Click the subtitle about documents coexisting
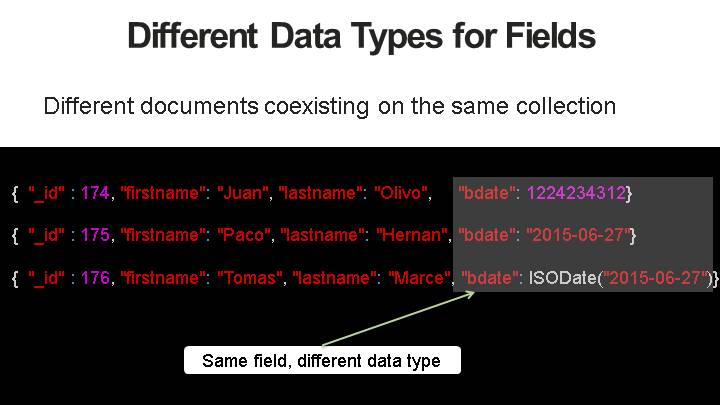 tap(329, 105)
